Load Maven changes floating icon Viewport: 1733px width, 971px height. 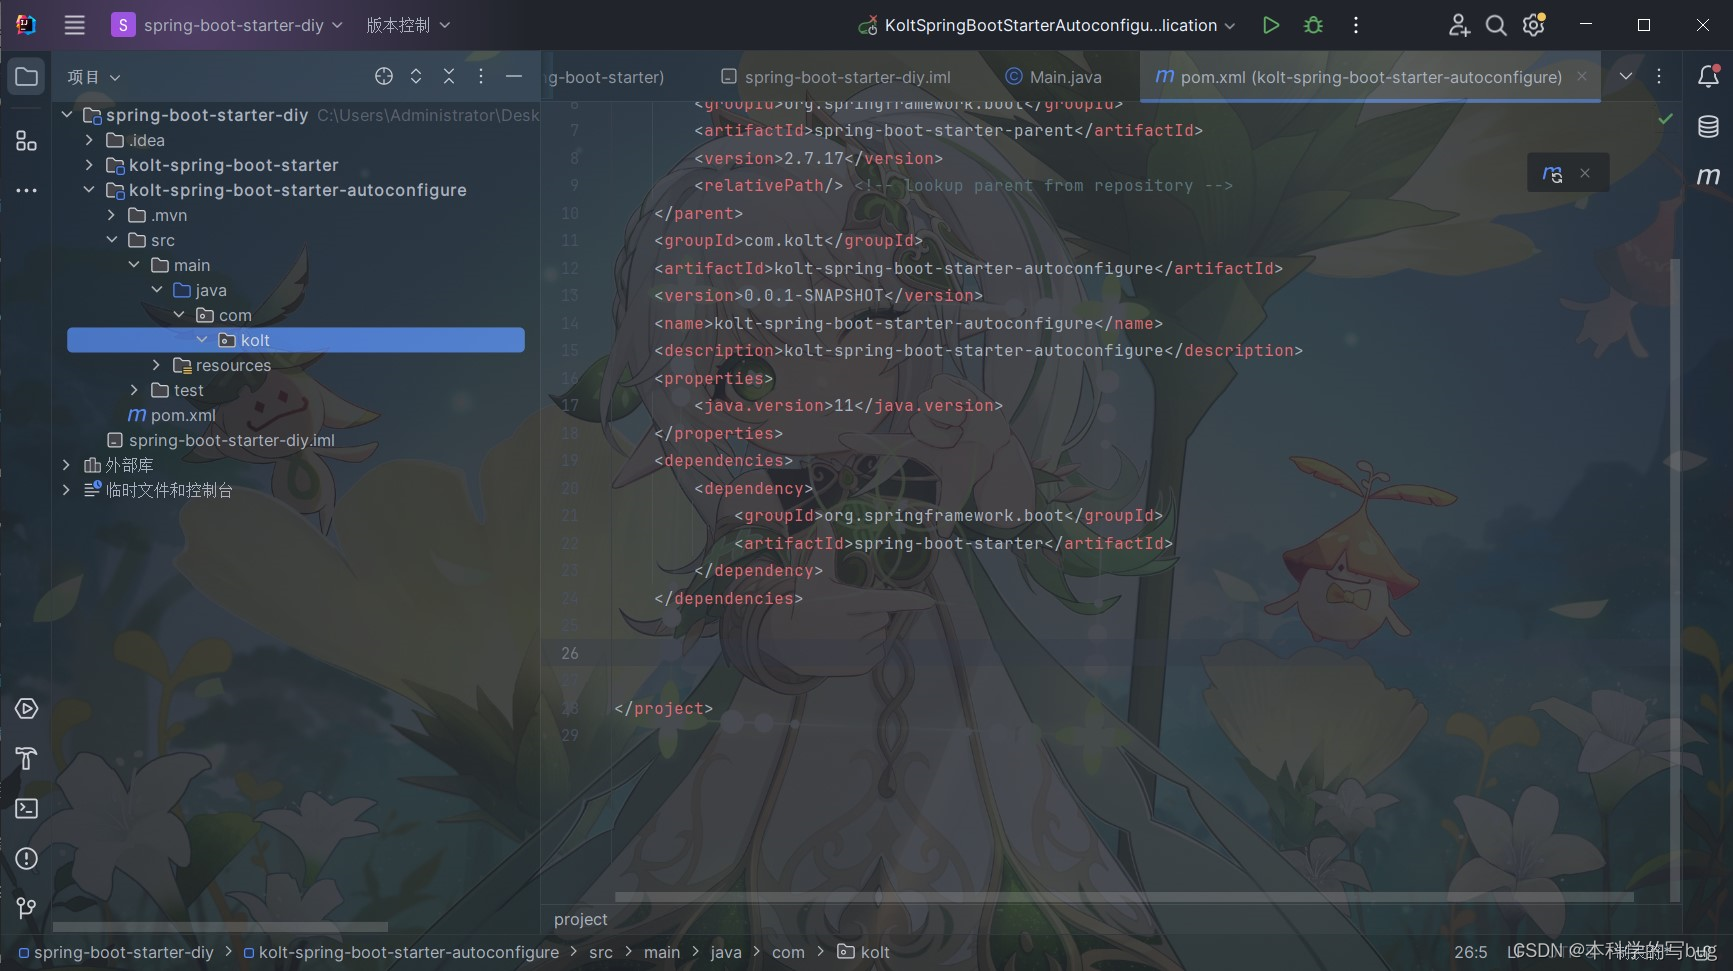1552,174
